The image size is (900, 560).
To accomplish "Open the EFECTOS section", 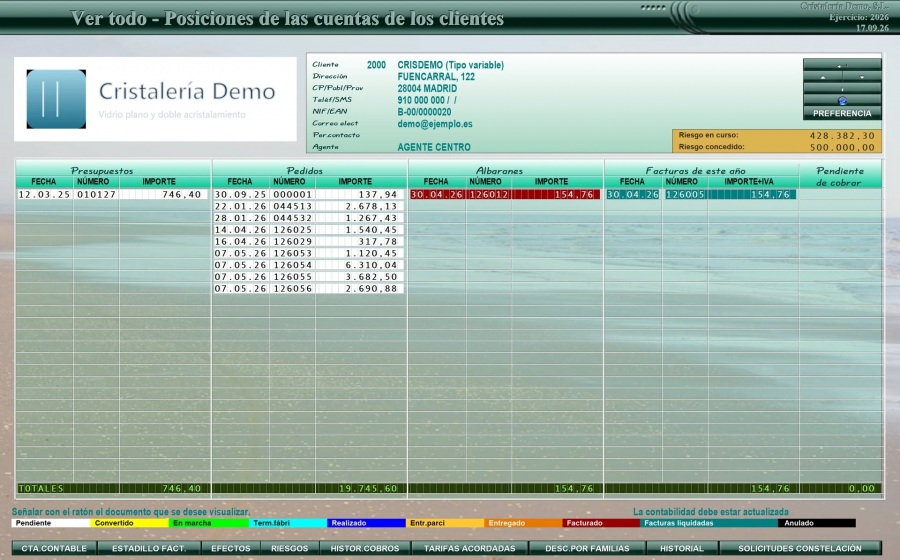I will 231,548.
